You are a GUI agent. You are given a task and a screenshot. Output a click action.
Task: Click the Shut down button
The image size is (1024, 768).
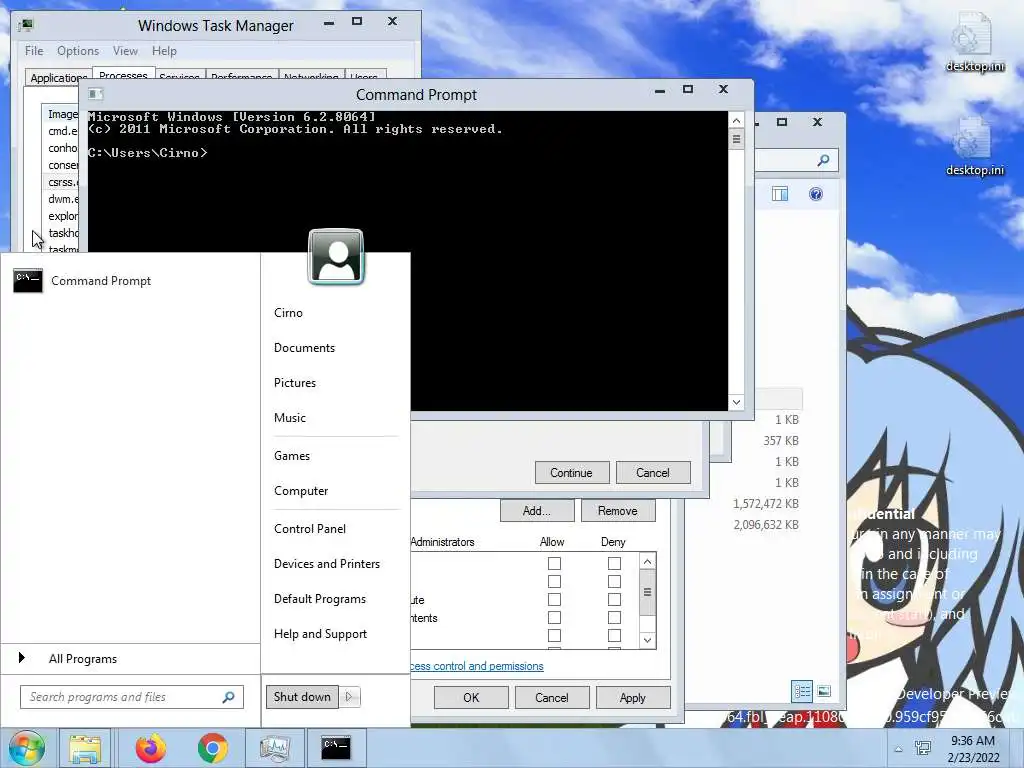tap(302, 697)
